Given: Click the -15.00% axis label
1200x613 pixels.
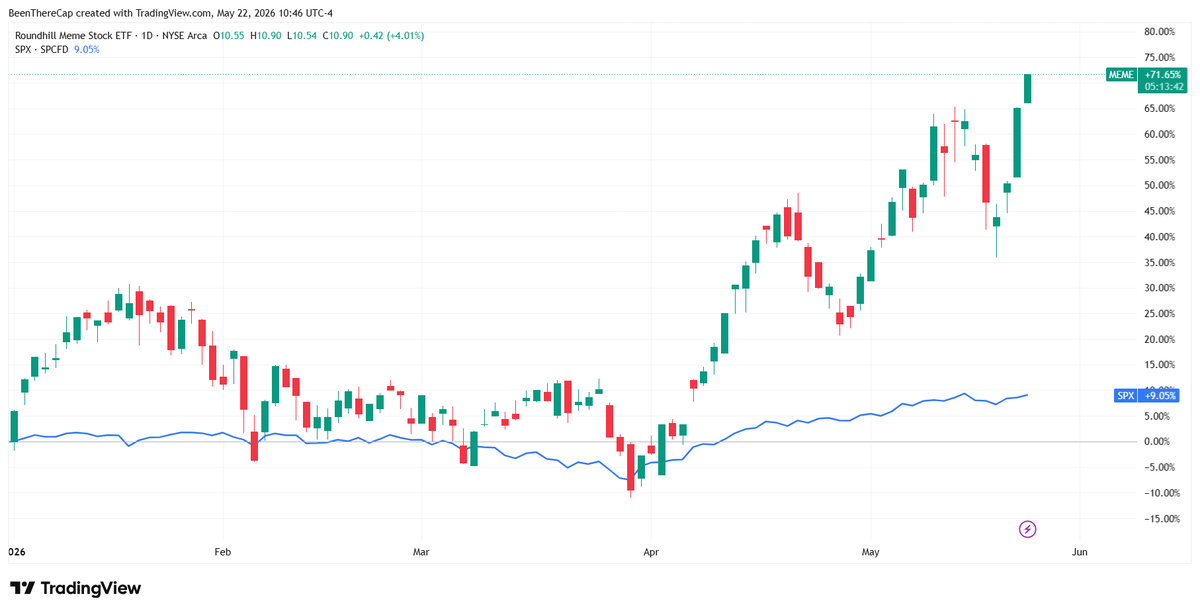Looking at the screenshot, I should [x=1161, y=518].
